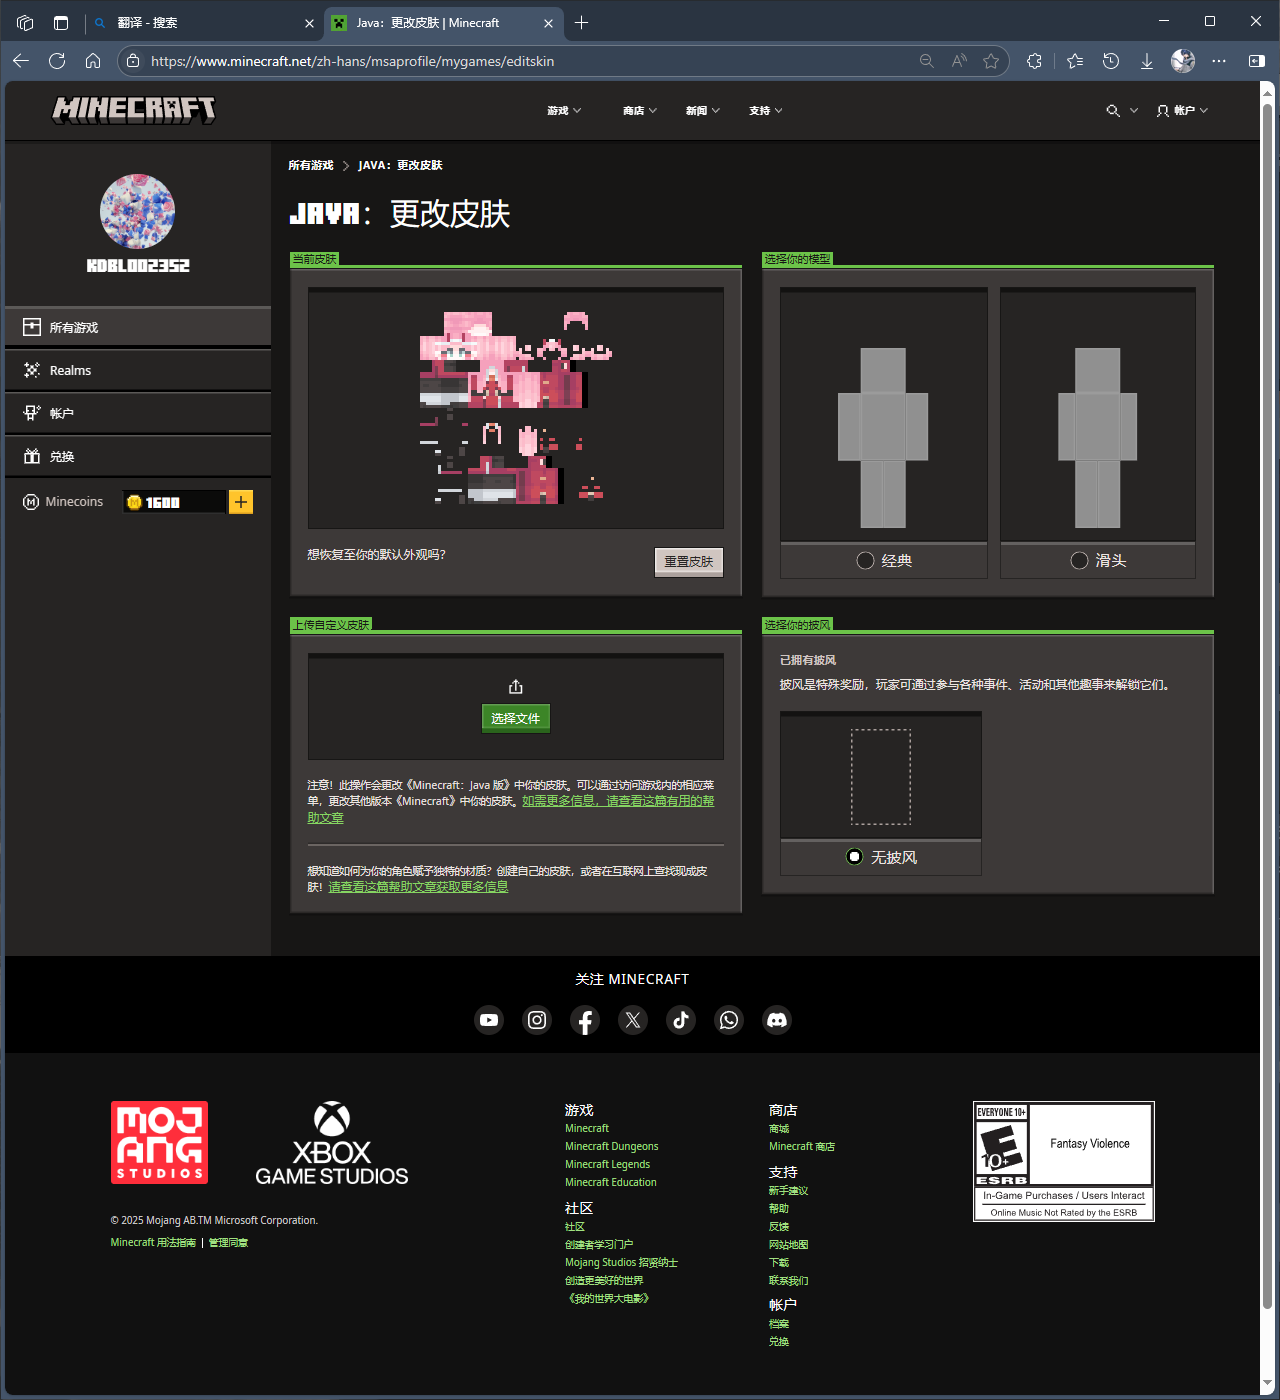
Task: Open footer link Minecraft 商店
Action: click(802, 1147)
